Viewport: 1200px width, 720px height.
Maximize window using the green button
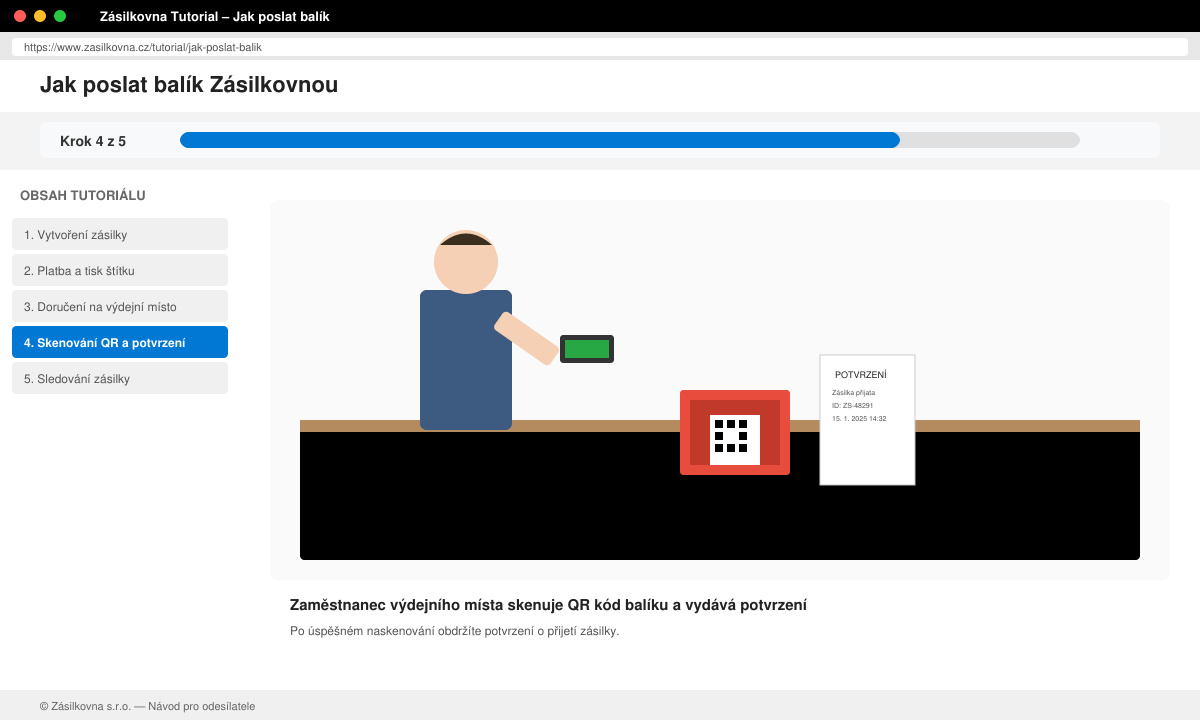pyautogui.click(x=60, y=16)
